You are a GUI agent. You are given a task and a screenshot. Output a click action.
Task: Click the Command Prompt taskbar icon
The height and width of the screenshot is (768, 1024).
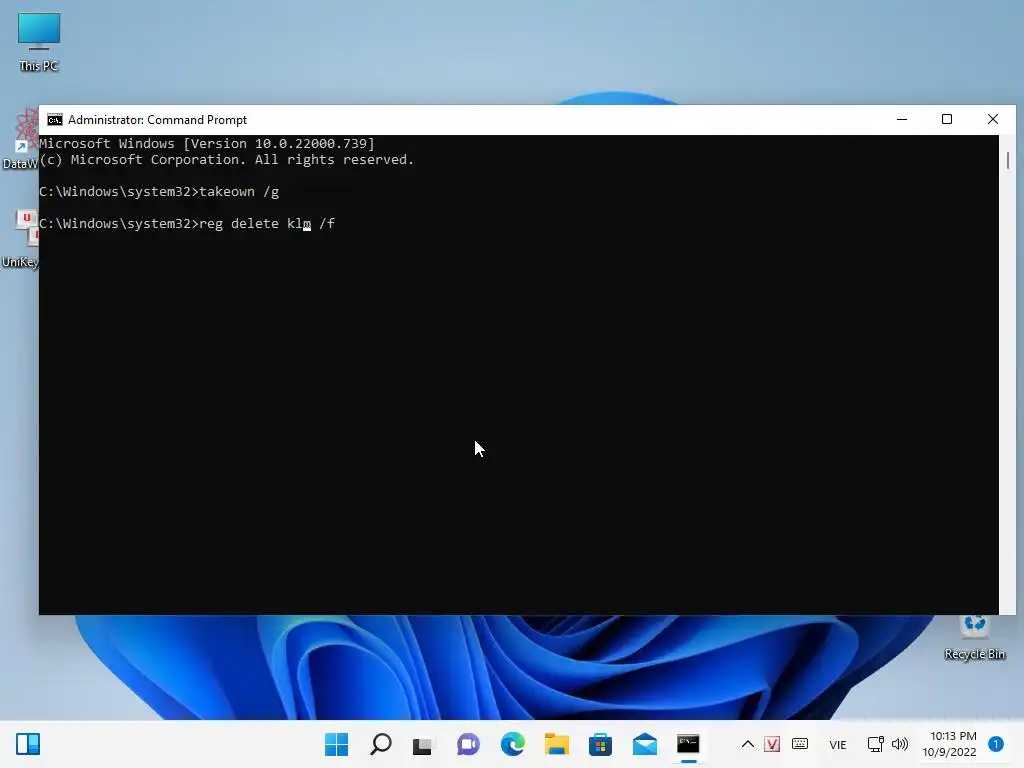[688, 744]
